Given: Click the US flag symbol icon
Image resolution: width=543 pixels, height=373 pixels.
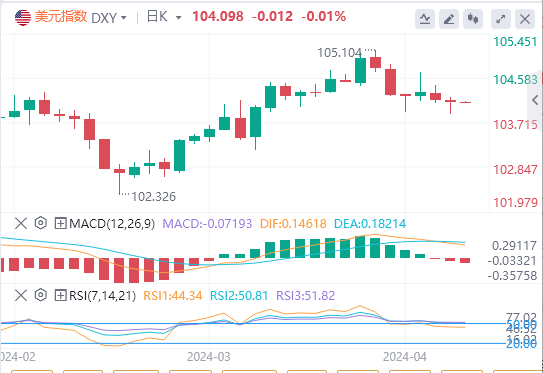Looking at the screenshot, I should [23, 17].
